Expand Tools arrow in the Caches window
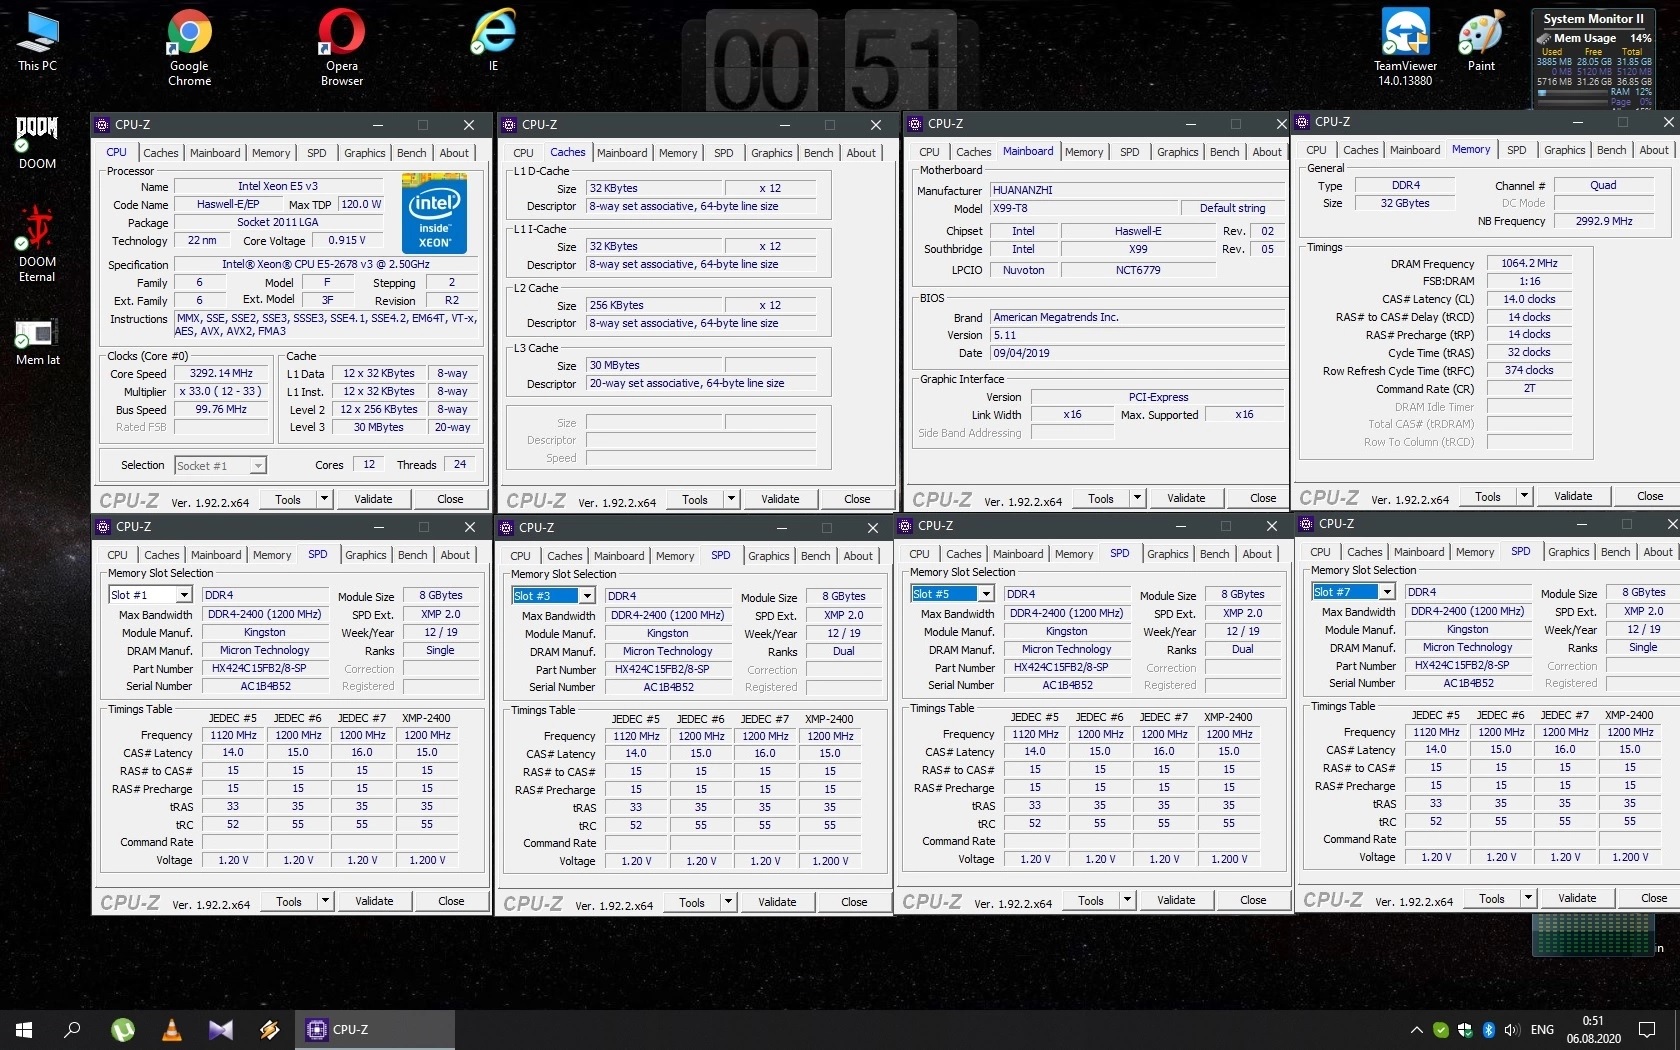The image size is (1680, 1050). 731,499
